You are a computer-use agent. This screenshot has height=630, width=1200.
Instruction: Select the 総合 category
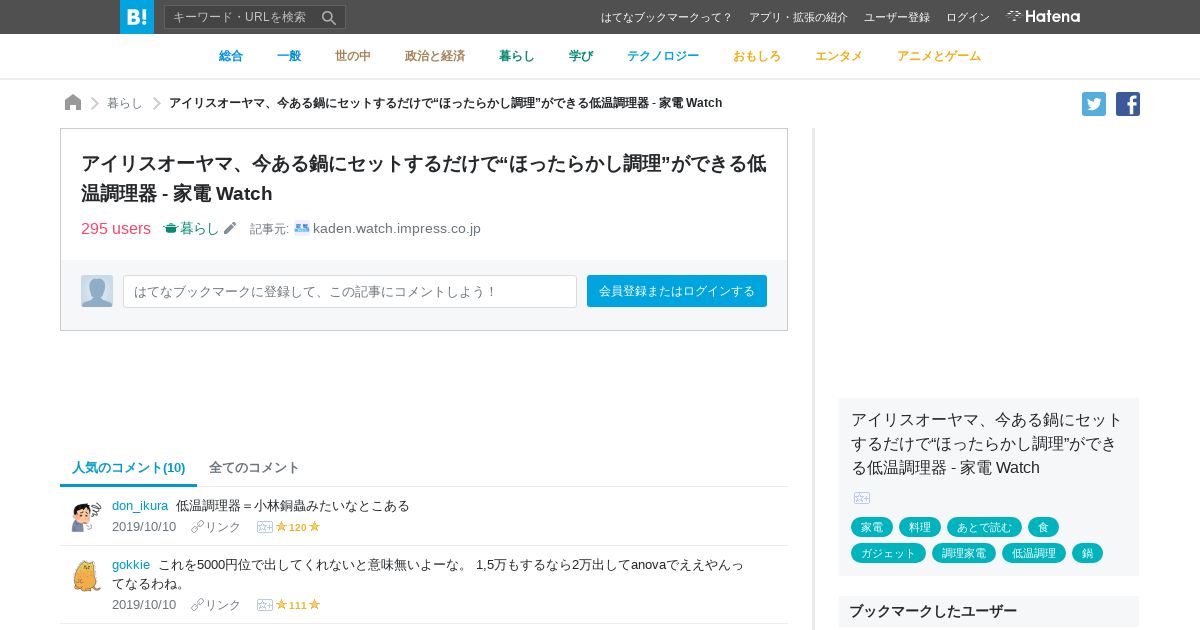[231, 56]
